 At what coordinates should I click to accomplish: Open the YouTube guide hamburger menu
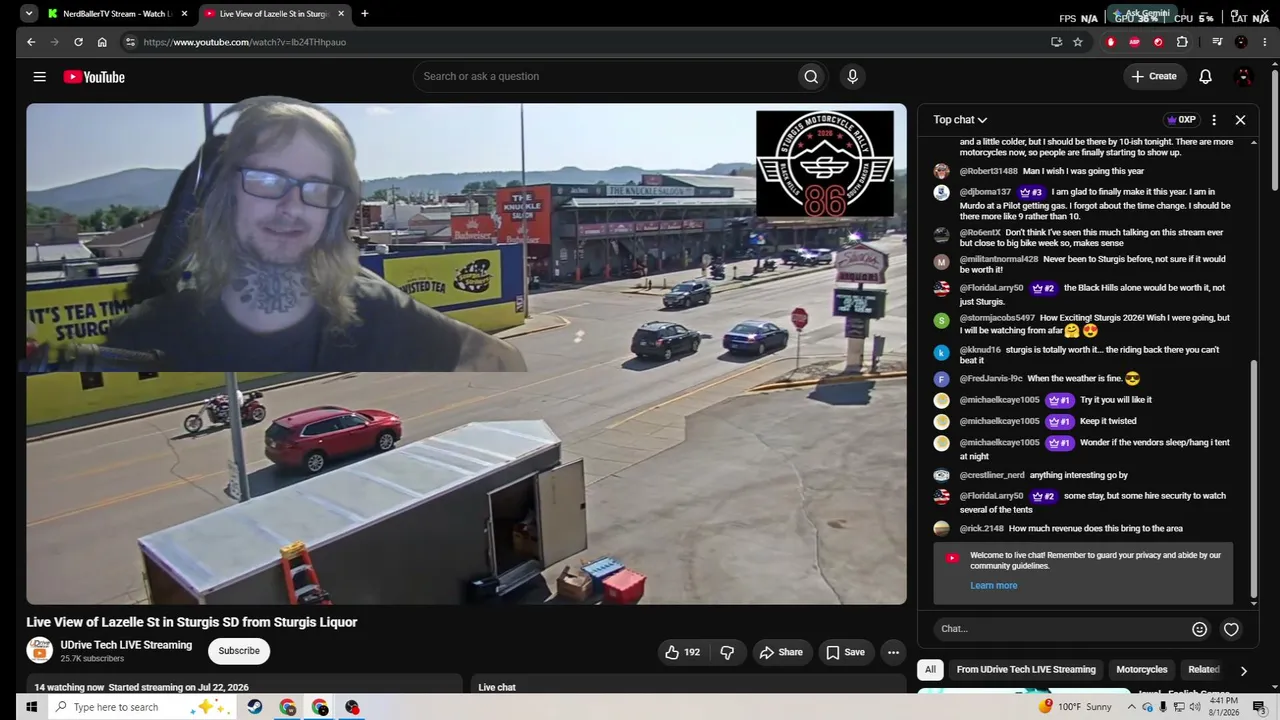click(x=39, y=77)
